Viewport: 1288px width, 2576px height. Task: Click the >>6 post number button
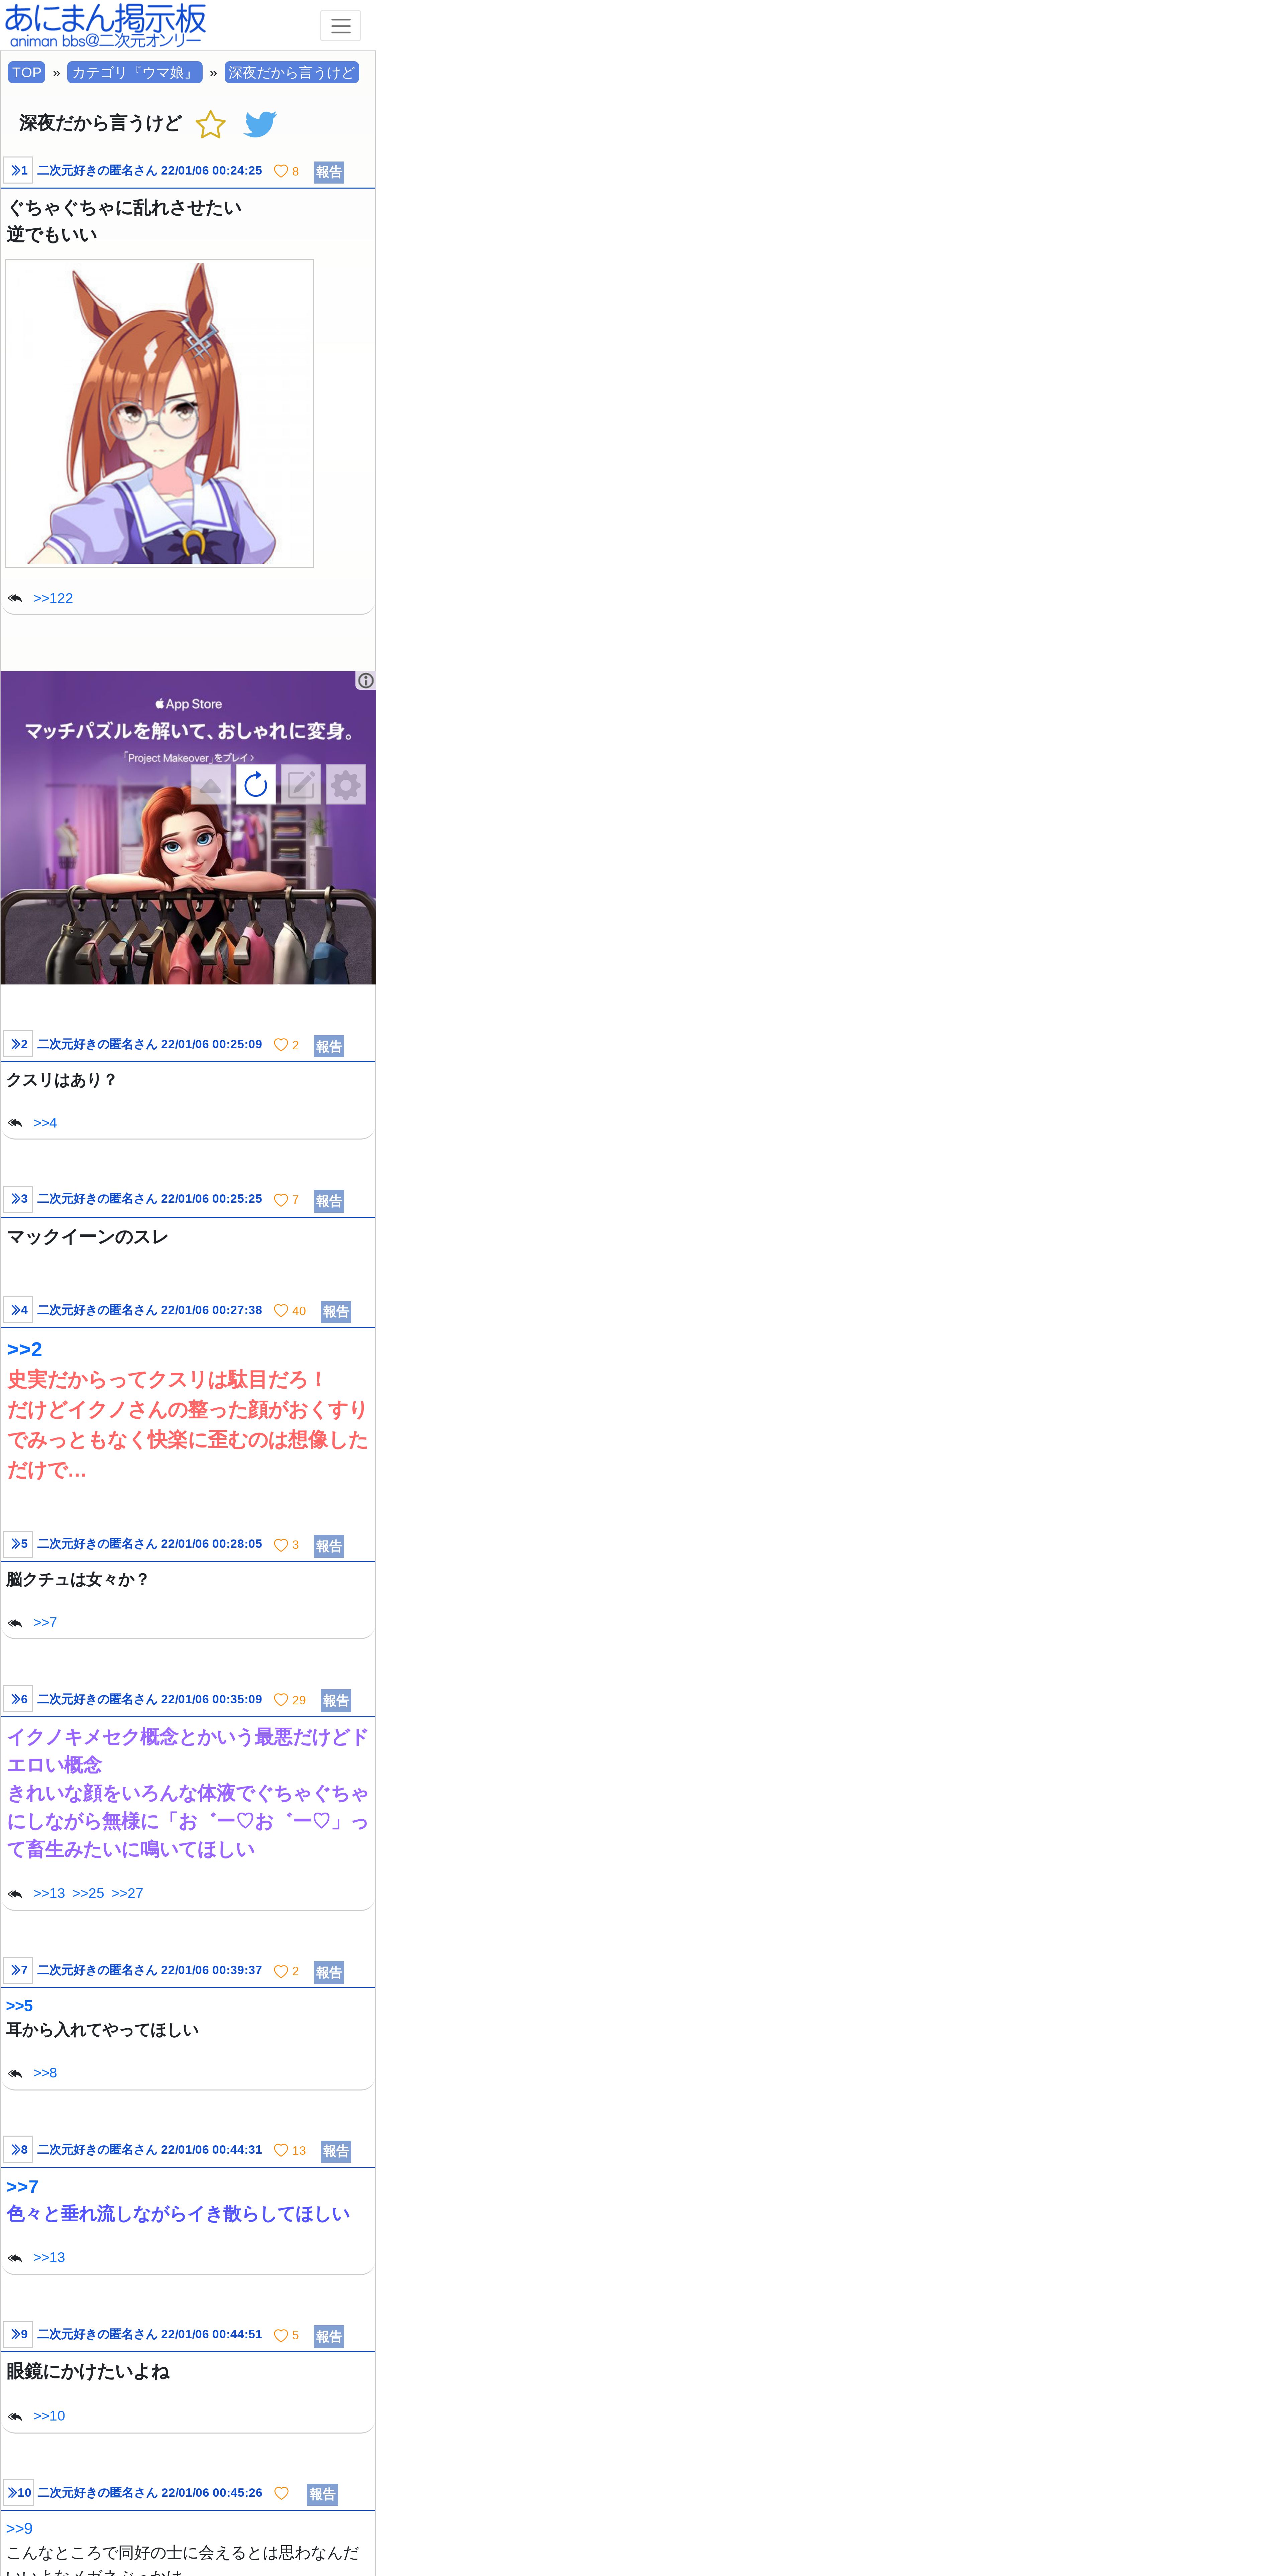tap(18, 1699)
